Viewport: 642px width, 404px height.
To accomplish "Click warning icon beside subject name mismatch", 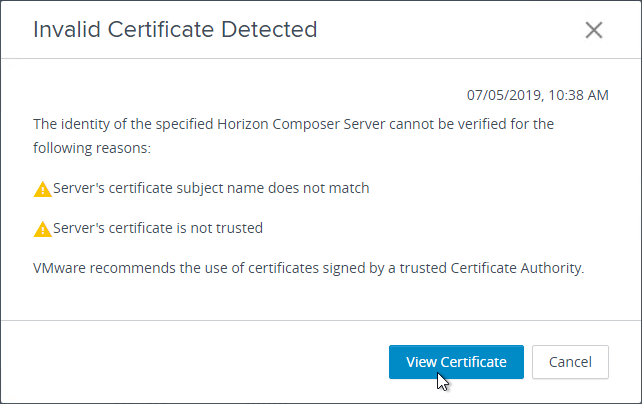I will pos(42,189).
